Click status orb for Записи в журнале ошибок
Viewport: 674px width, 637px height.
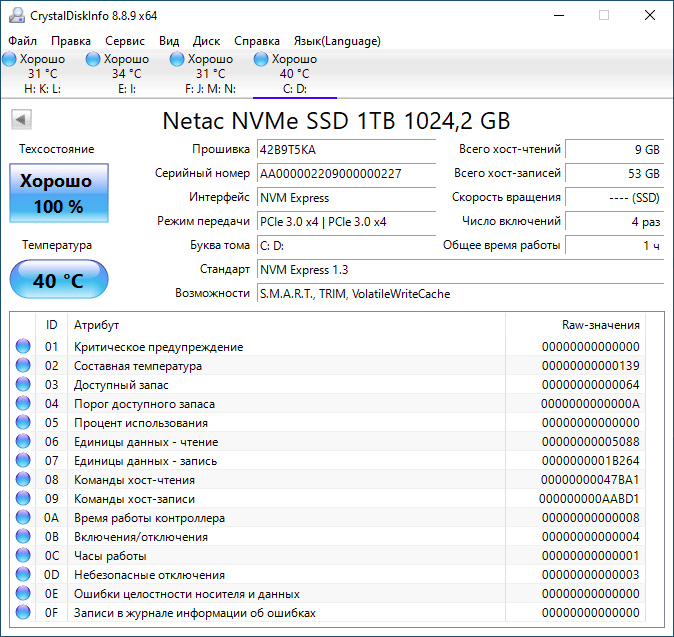pos(23,612)
